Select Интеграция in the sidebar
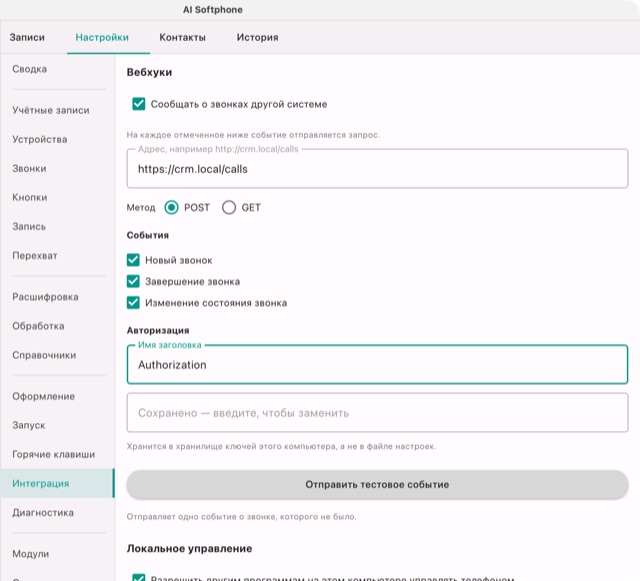Screen dimensions: 640x581 click(57, 483)
